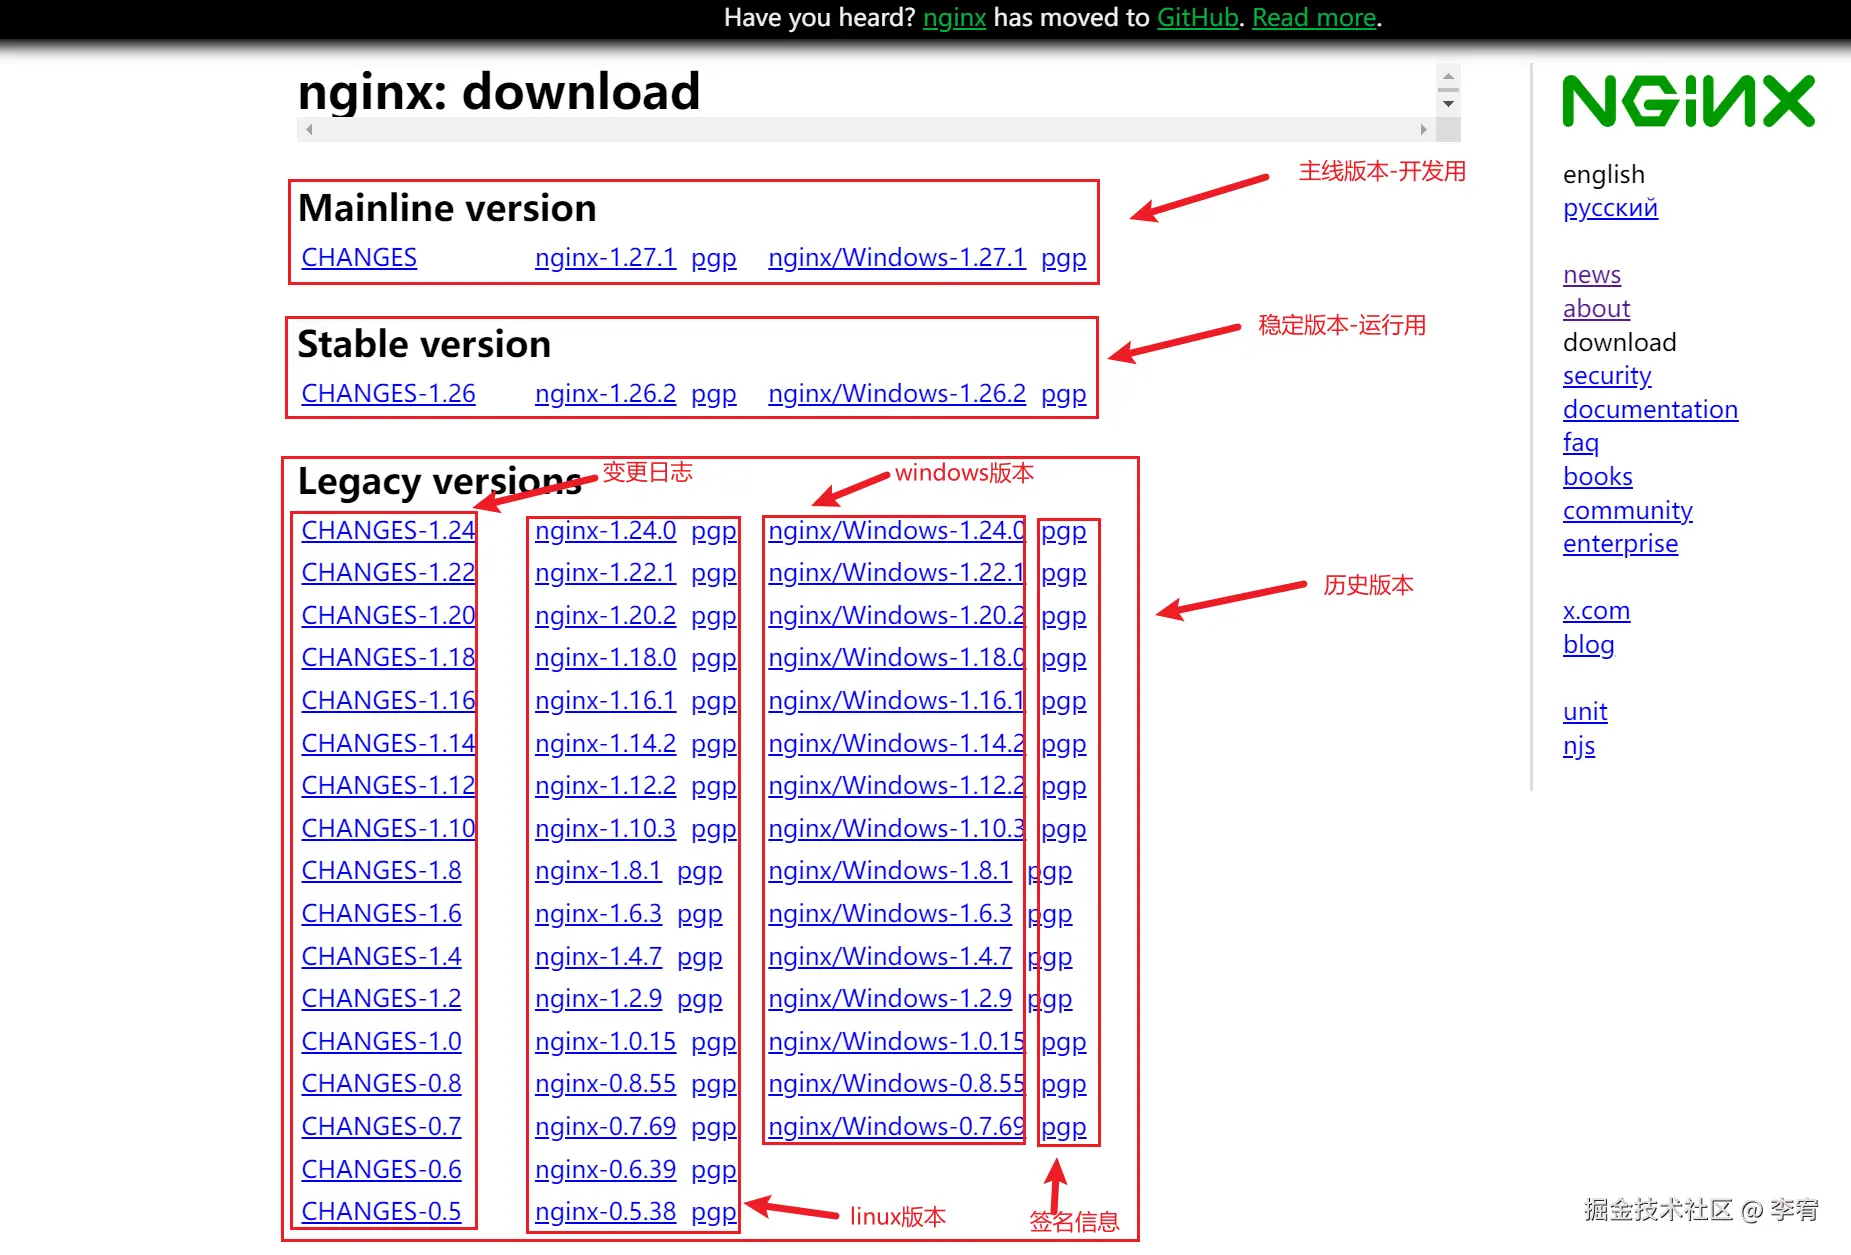The width and height of the screenshot is (1851, 1255).
Task: Open the CHANGES-0.6 changelog
Action: (x=381, y=1170)
